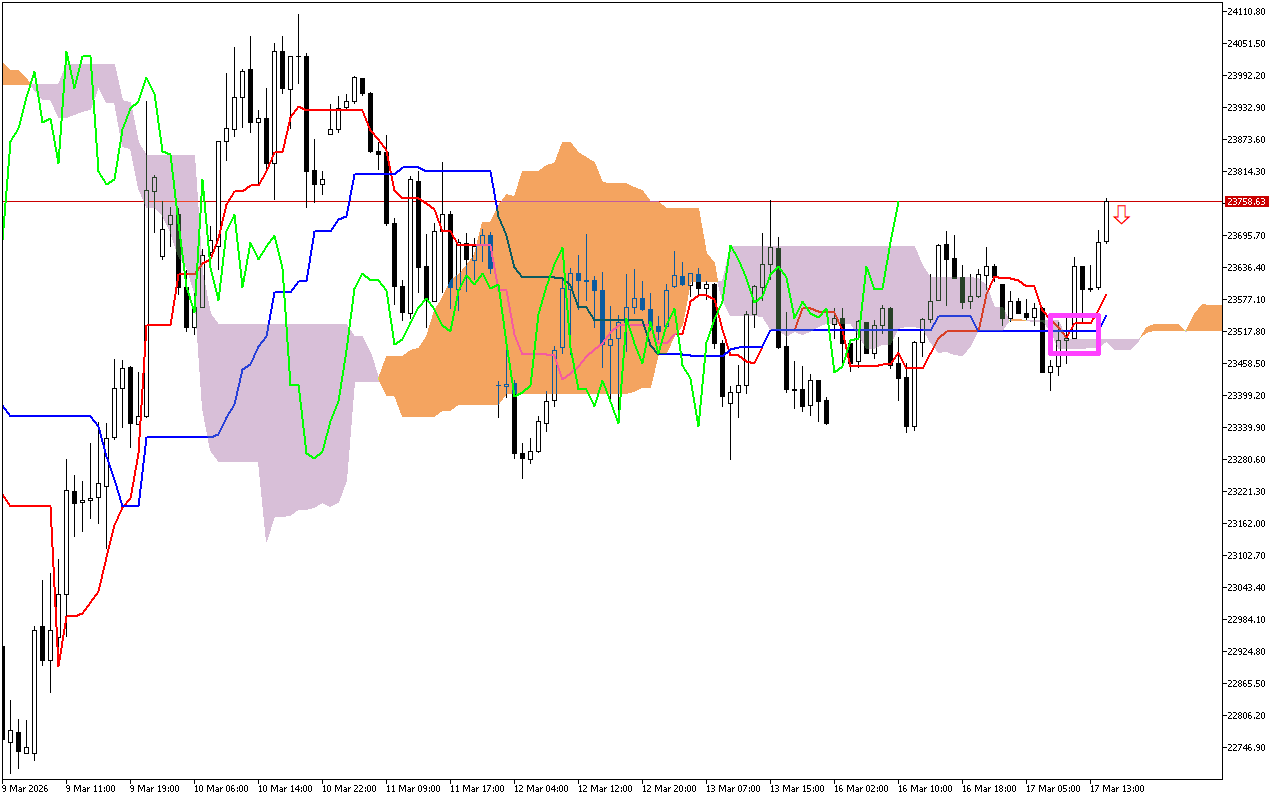Click the 16 Mar 18:00 time label
Viewport: 1280px width, 800px height.
[988, 788]
